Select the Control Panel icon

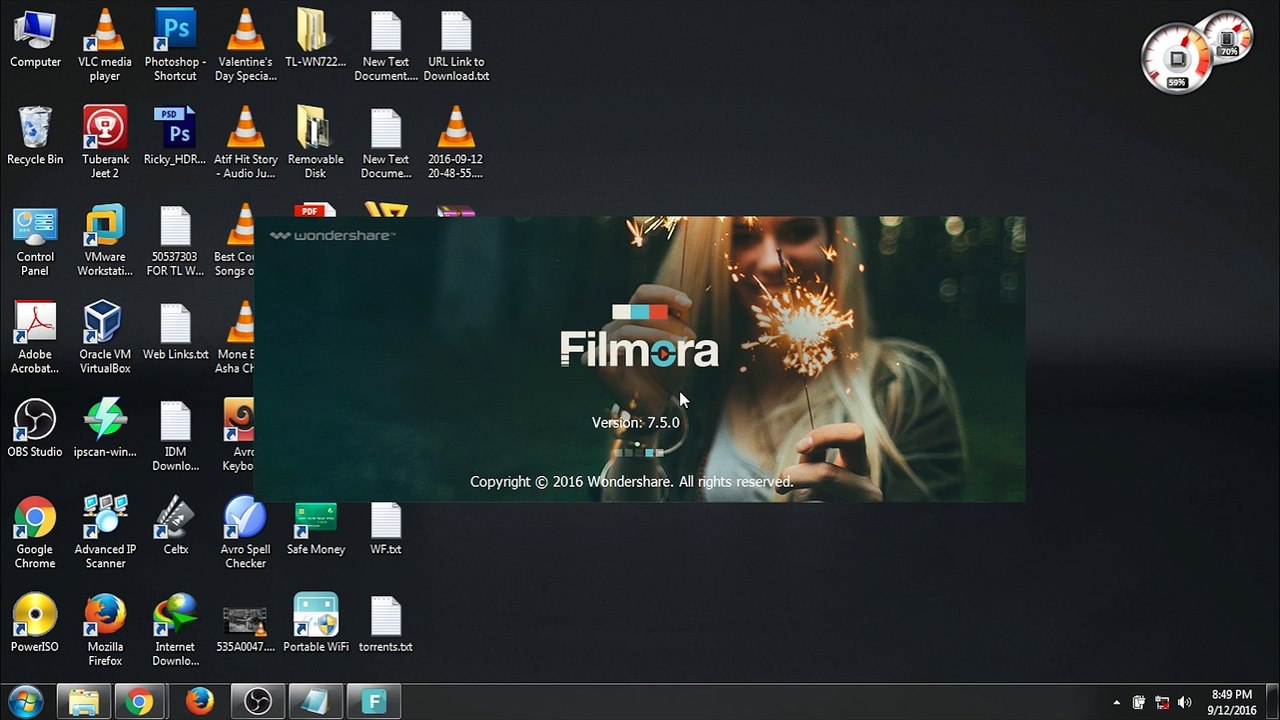tap(35, 240)
